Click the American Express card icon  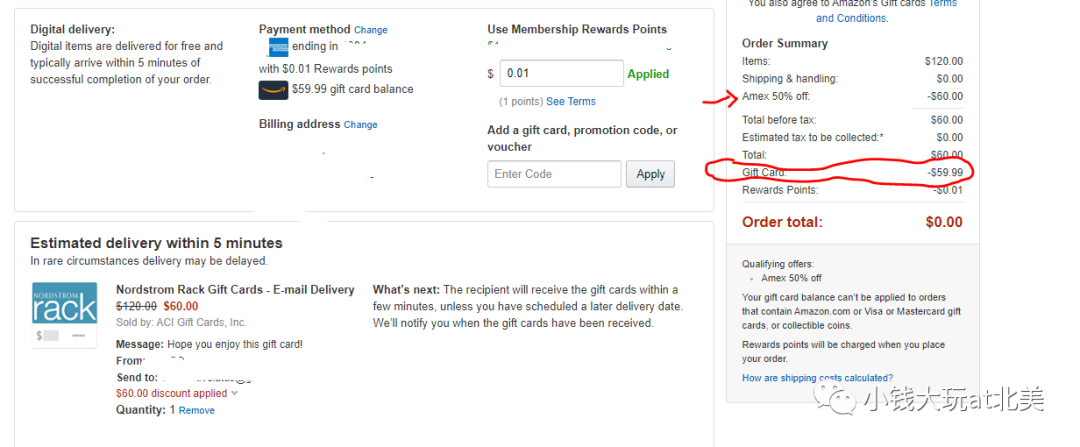279,47
